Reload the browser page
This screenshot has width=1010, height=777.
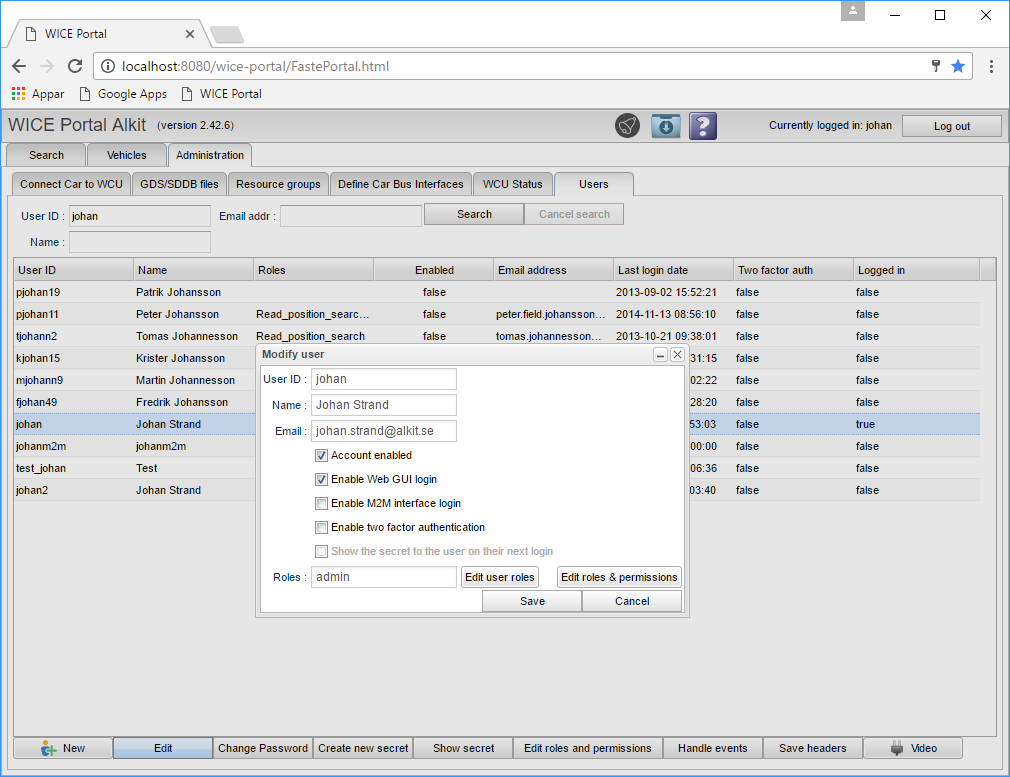click(75, 66)
